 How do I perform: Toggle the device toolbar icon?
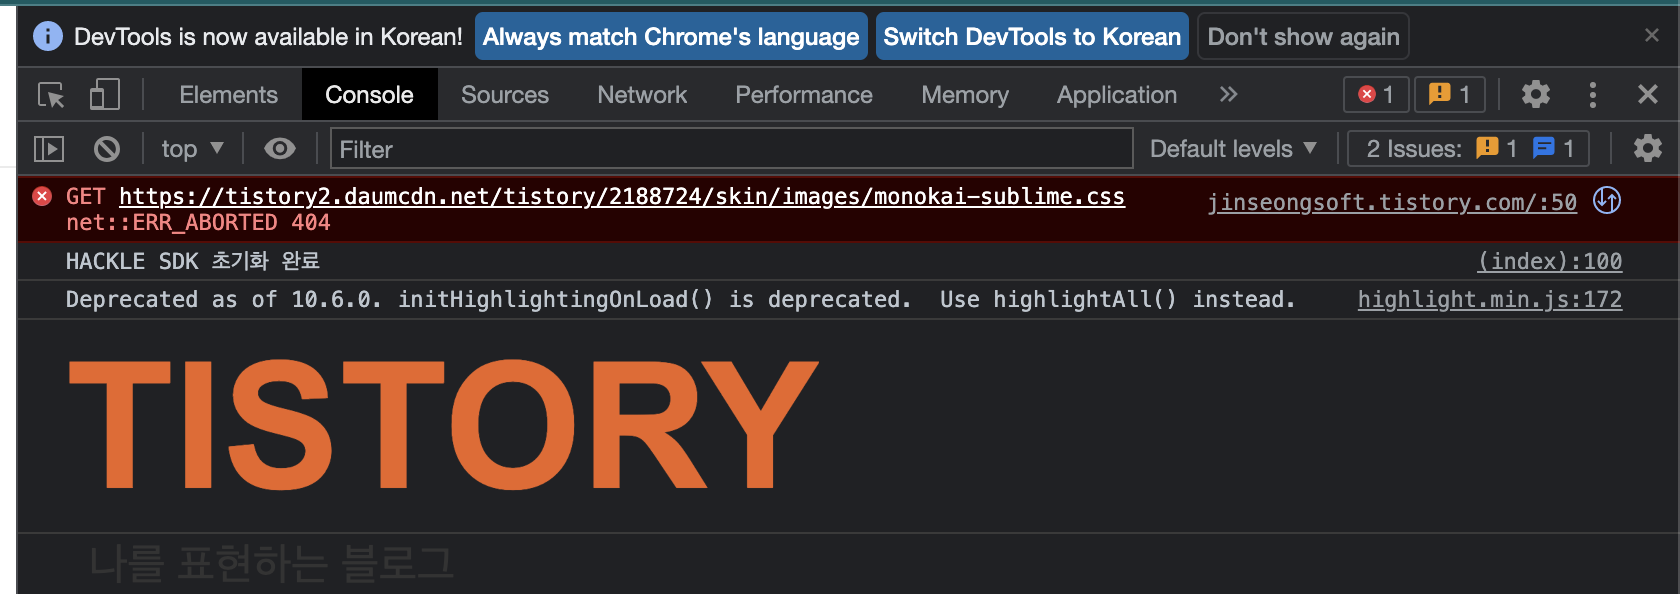104,95
